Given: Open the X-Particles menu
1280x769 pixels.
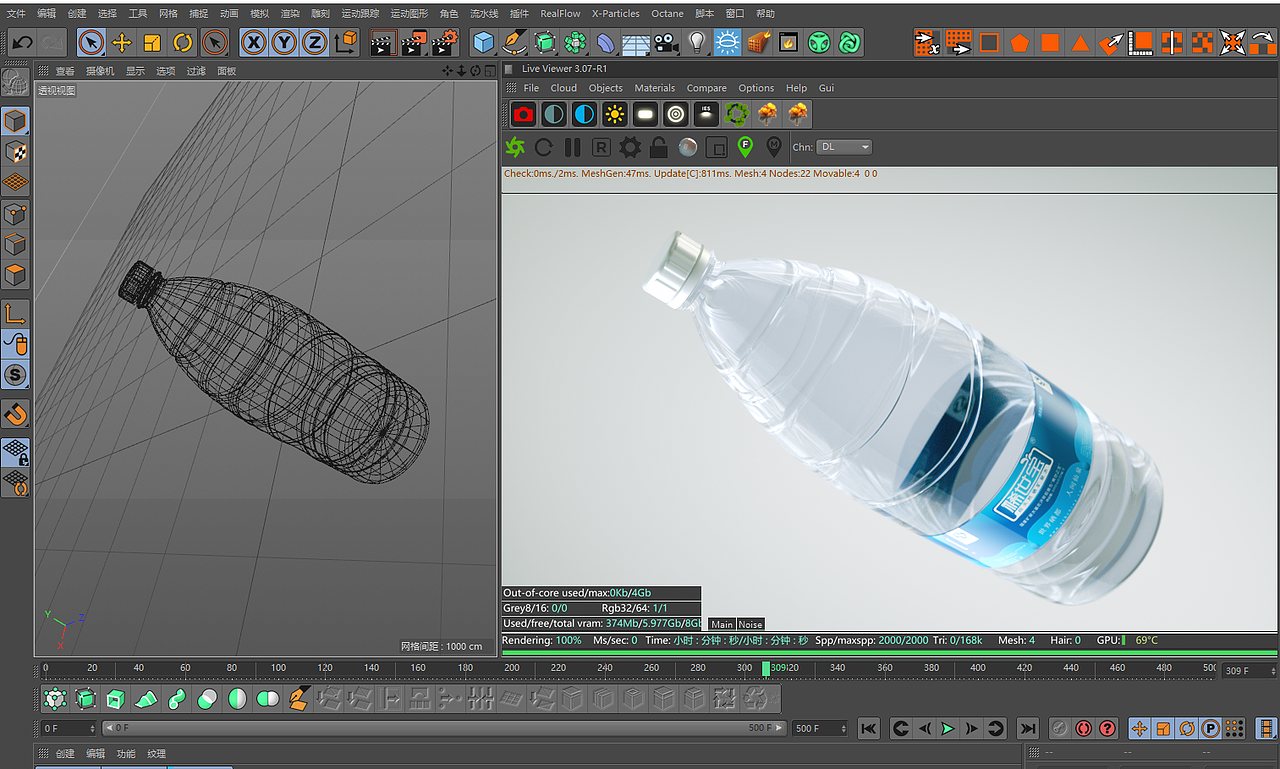Looking at the screenshot, I should click(x=616, y=14).
